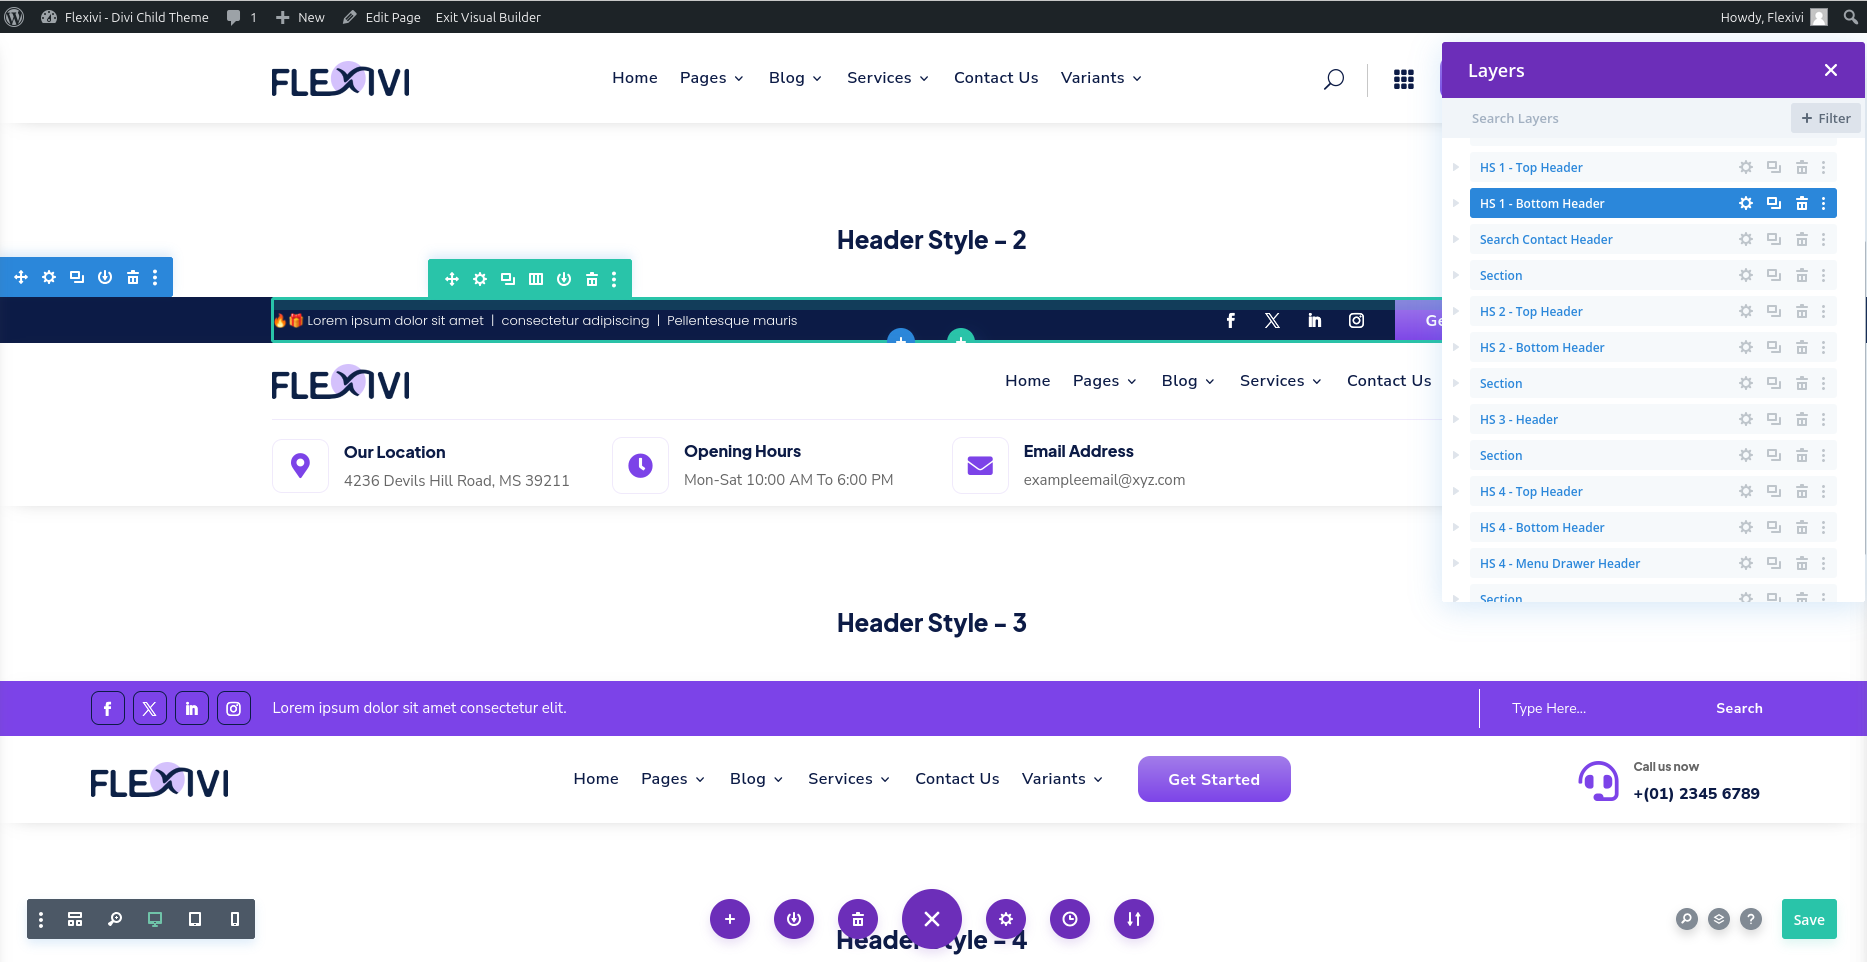Open the Edit Page admin bar item
The width and height of the screenshot is (1867, 962).
[x=382, y=17]
